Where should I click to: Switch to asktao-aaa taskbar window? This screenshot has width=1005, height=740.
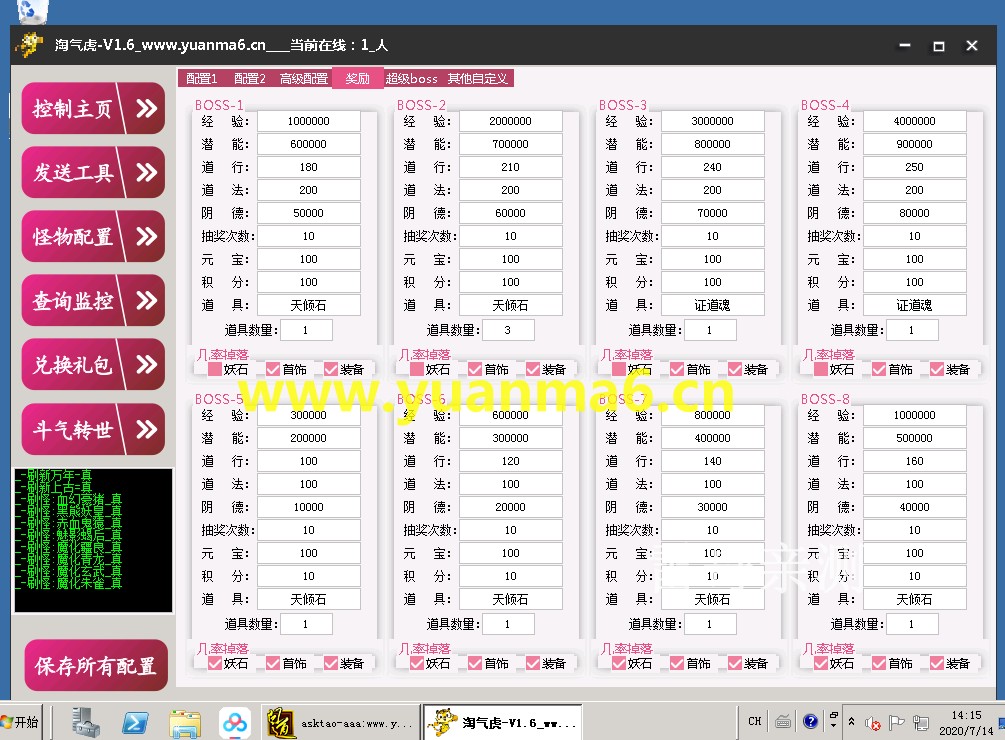(340, 723)
